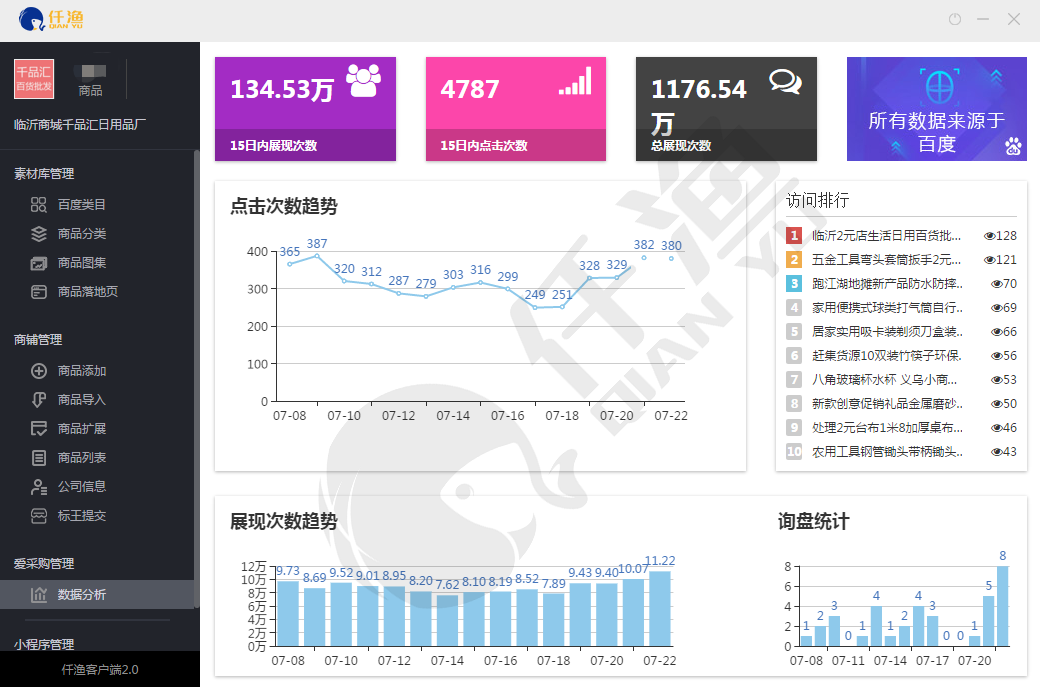
Task: Click sidebar vertical scrollbar
Action: (196, 378)
